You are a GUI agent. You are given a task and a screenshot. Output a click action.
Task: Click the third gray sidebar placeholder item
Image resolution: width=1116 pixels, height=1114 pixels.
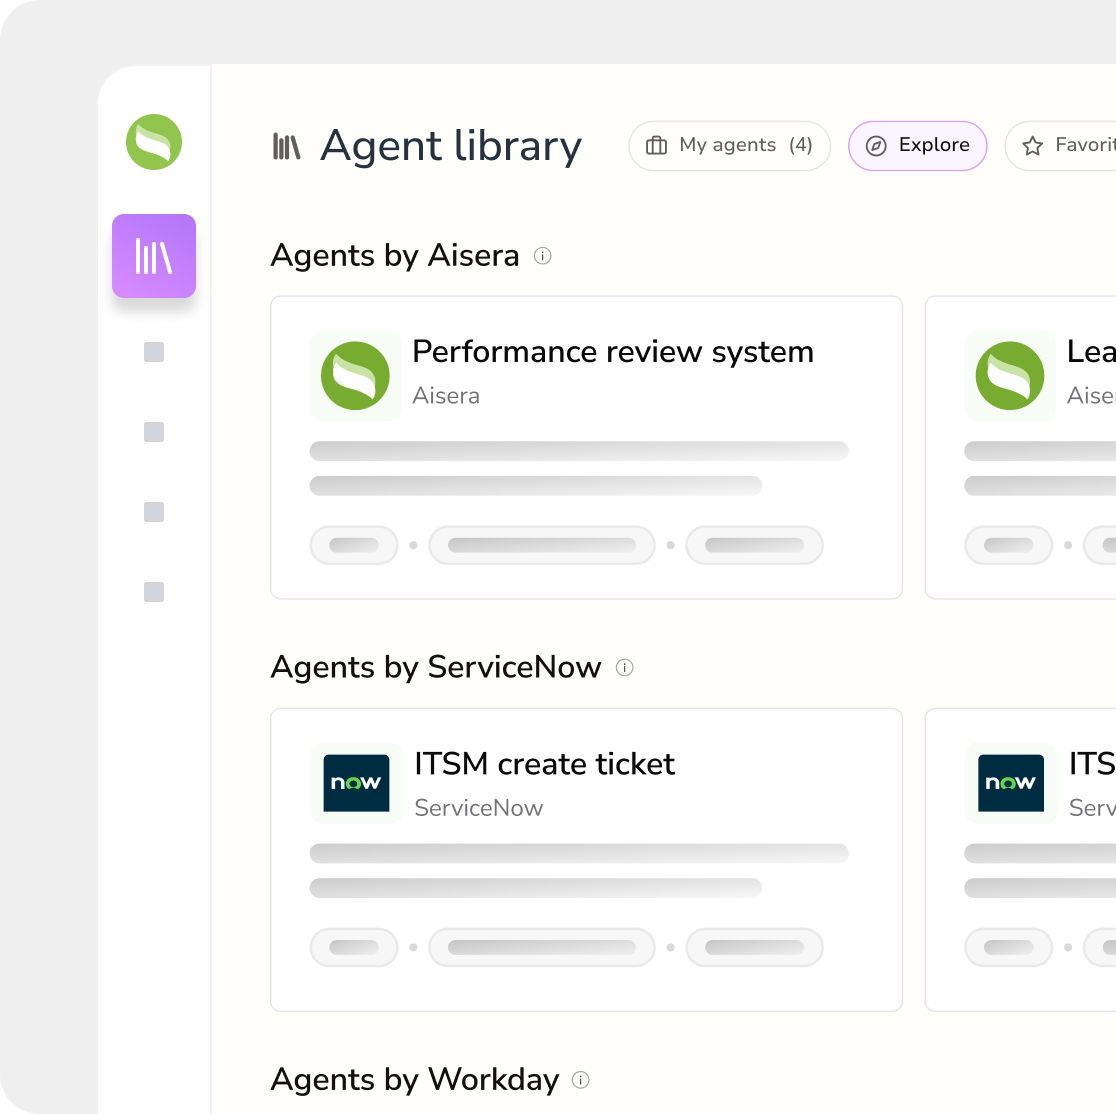(x=154, y=512)
